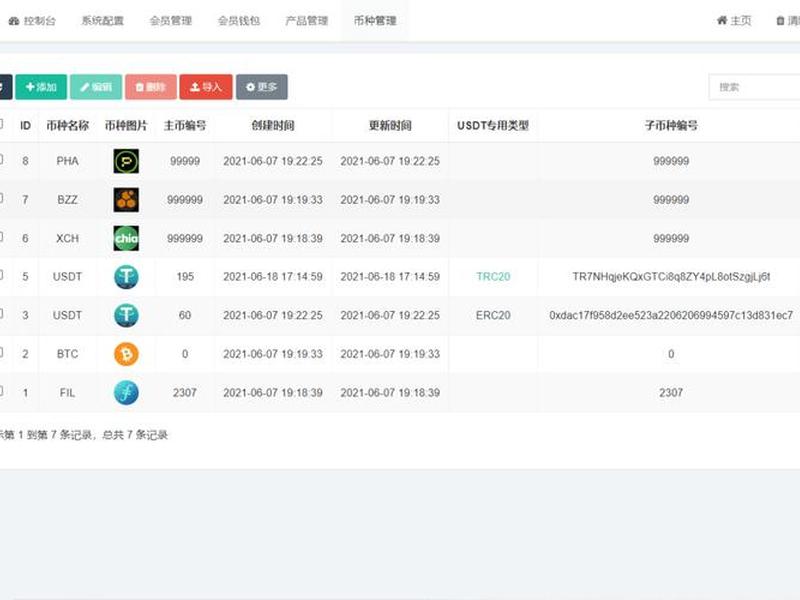
Task: Tick the checkbox for FIL row
Action: point(1,391)
